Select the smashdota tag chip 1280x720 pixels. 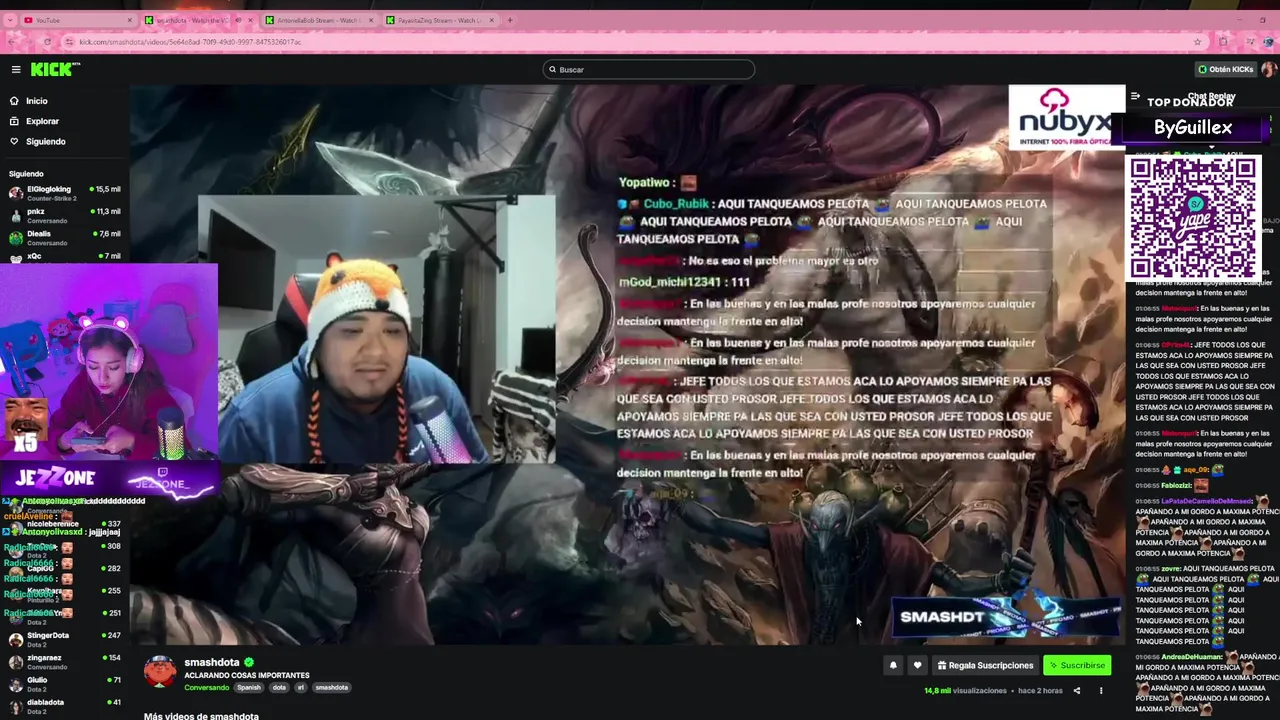tap(332, 687)
